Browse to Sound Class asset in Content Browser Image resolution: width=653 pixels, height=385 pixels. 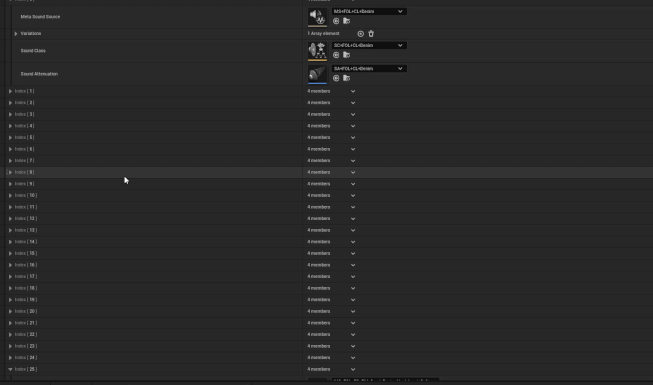[x=346, y=55]
